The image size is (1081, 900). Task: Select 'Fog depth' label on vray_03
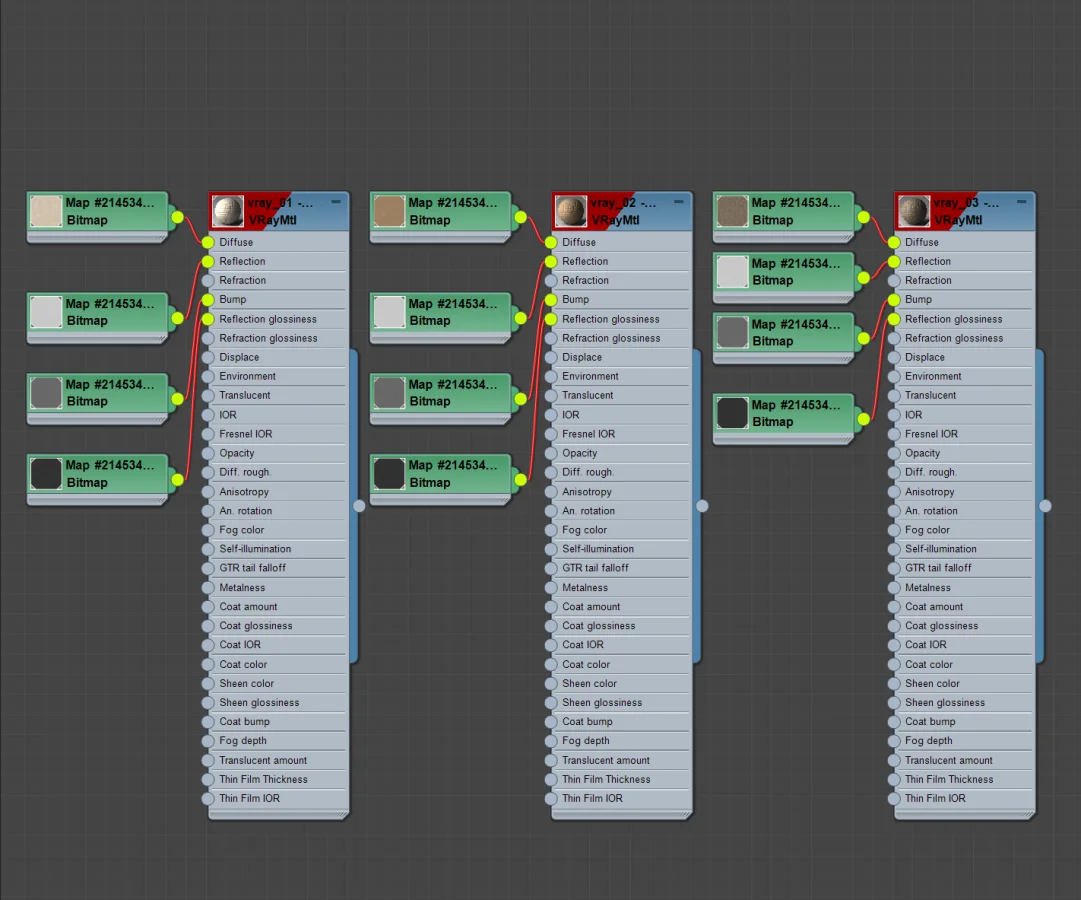click(929, 741)
